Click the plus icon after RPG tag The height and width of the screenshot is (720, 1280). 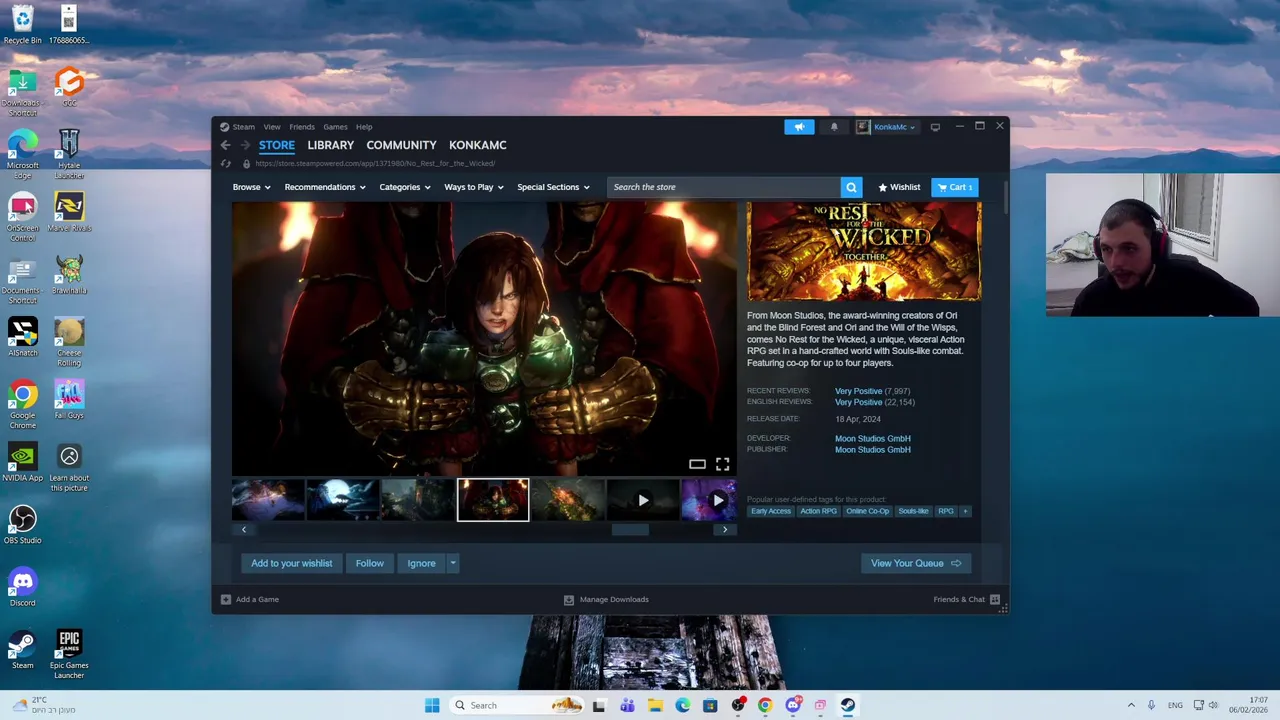(965, 511)
